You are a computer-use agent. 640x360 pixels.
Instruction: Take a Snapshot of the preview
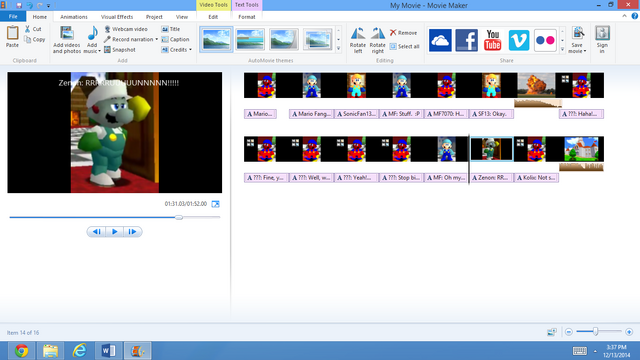point(120,50)
